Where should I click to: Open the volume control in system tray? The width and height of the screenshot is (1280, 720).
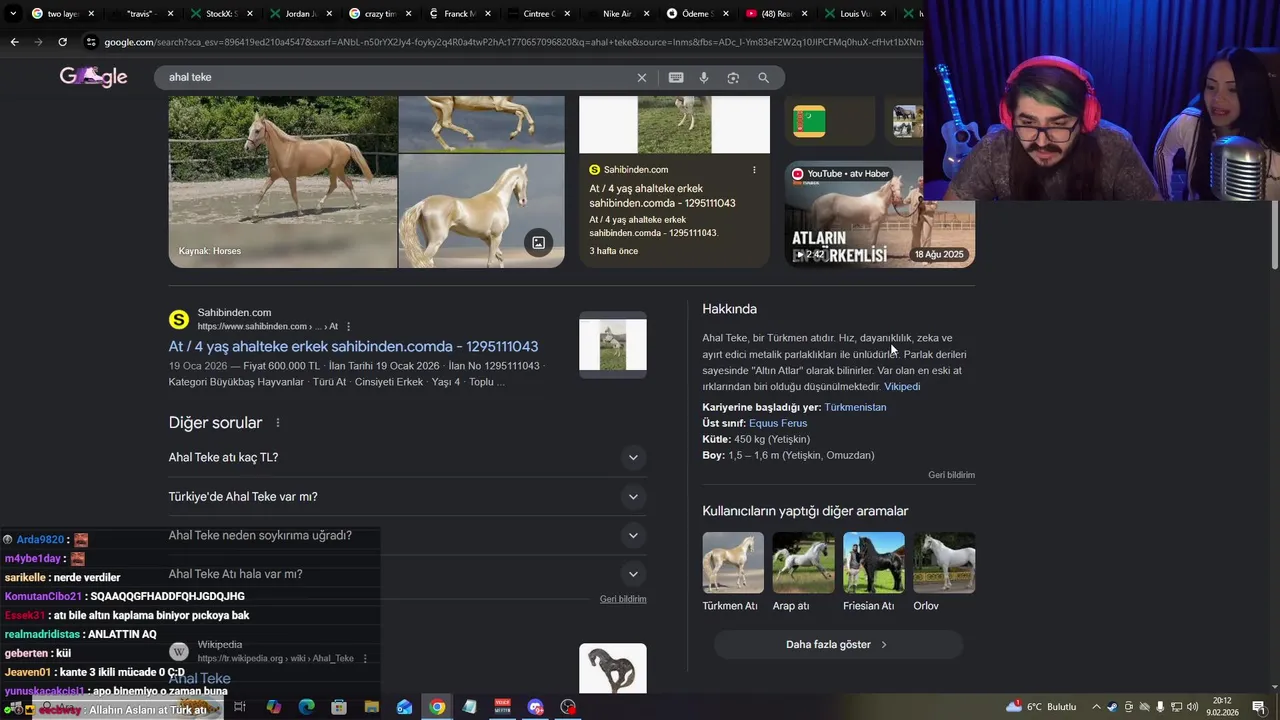tap(1193, 707)
